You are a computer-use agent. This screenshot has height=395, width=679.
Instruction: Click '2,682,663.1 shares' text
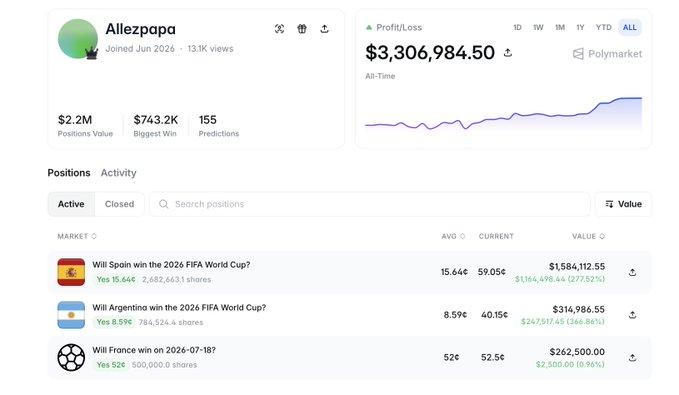tap(176, 279)
